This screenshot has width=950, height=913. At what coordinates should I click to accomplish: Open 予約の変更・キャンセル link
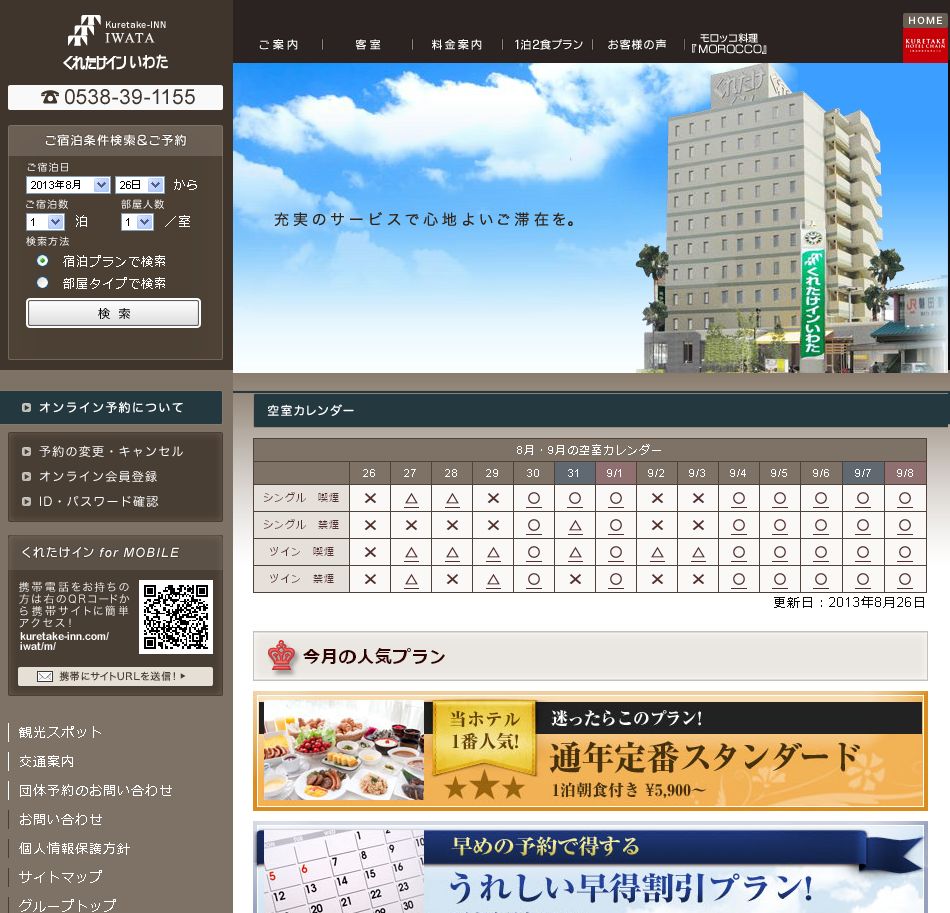point(111,451)
